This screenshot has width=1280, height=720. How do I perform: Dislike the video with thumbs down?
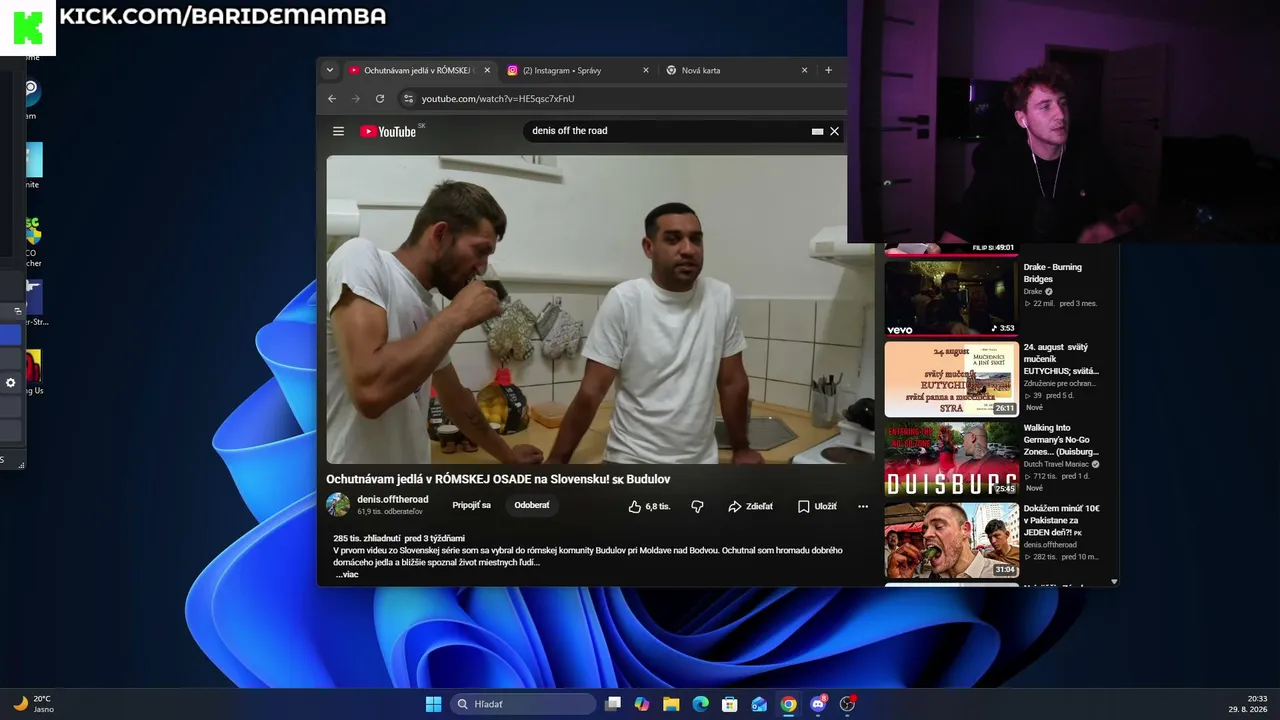click(697, 507)
